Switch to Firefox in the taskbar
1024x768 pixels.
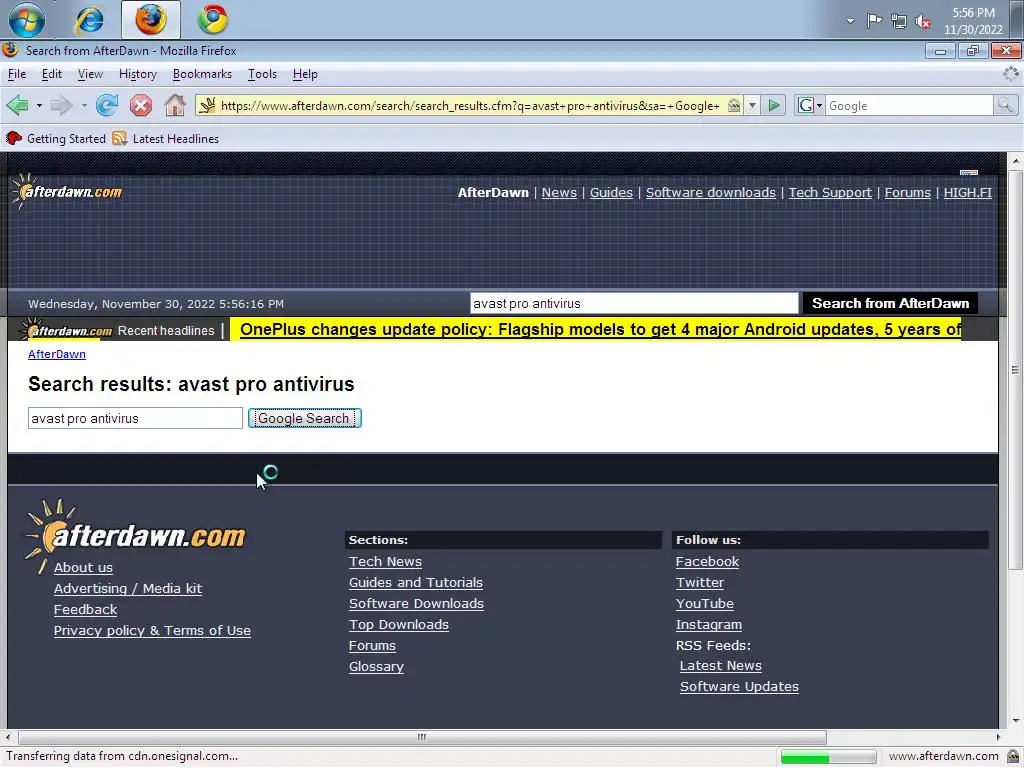click(151, 20)
